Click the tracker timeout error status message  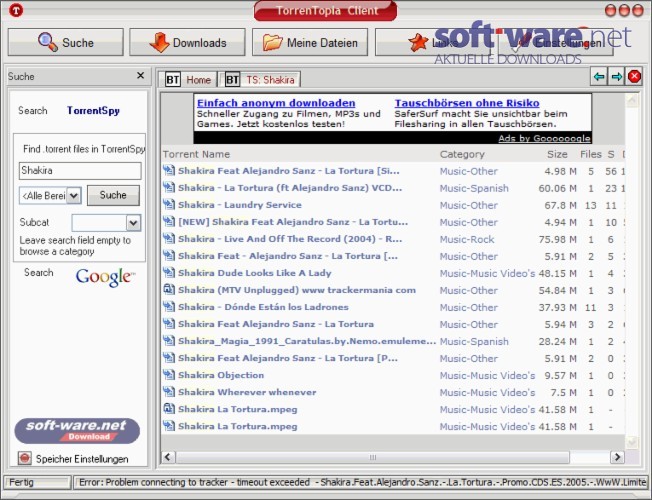(x=361, y=483)
